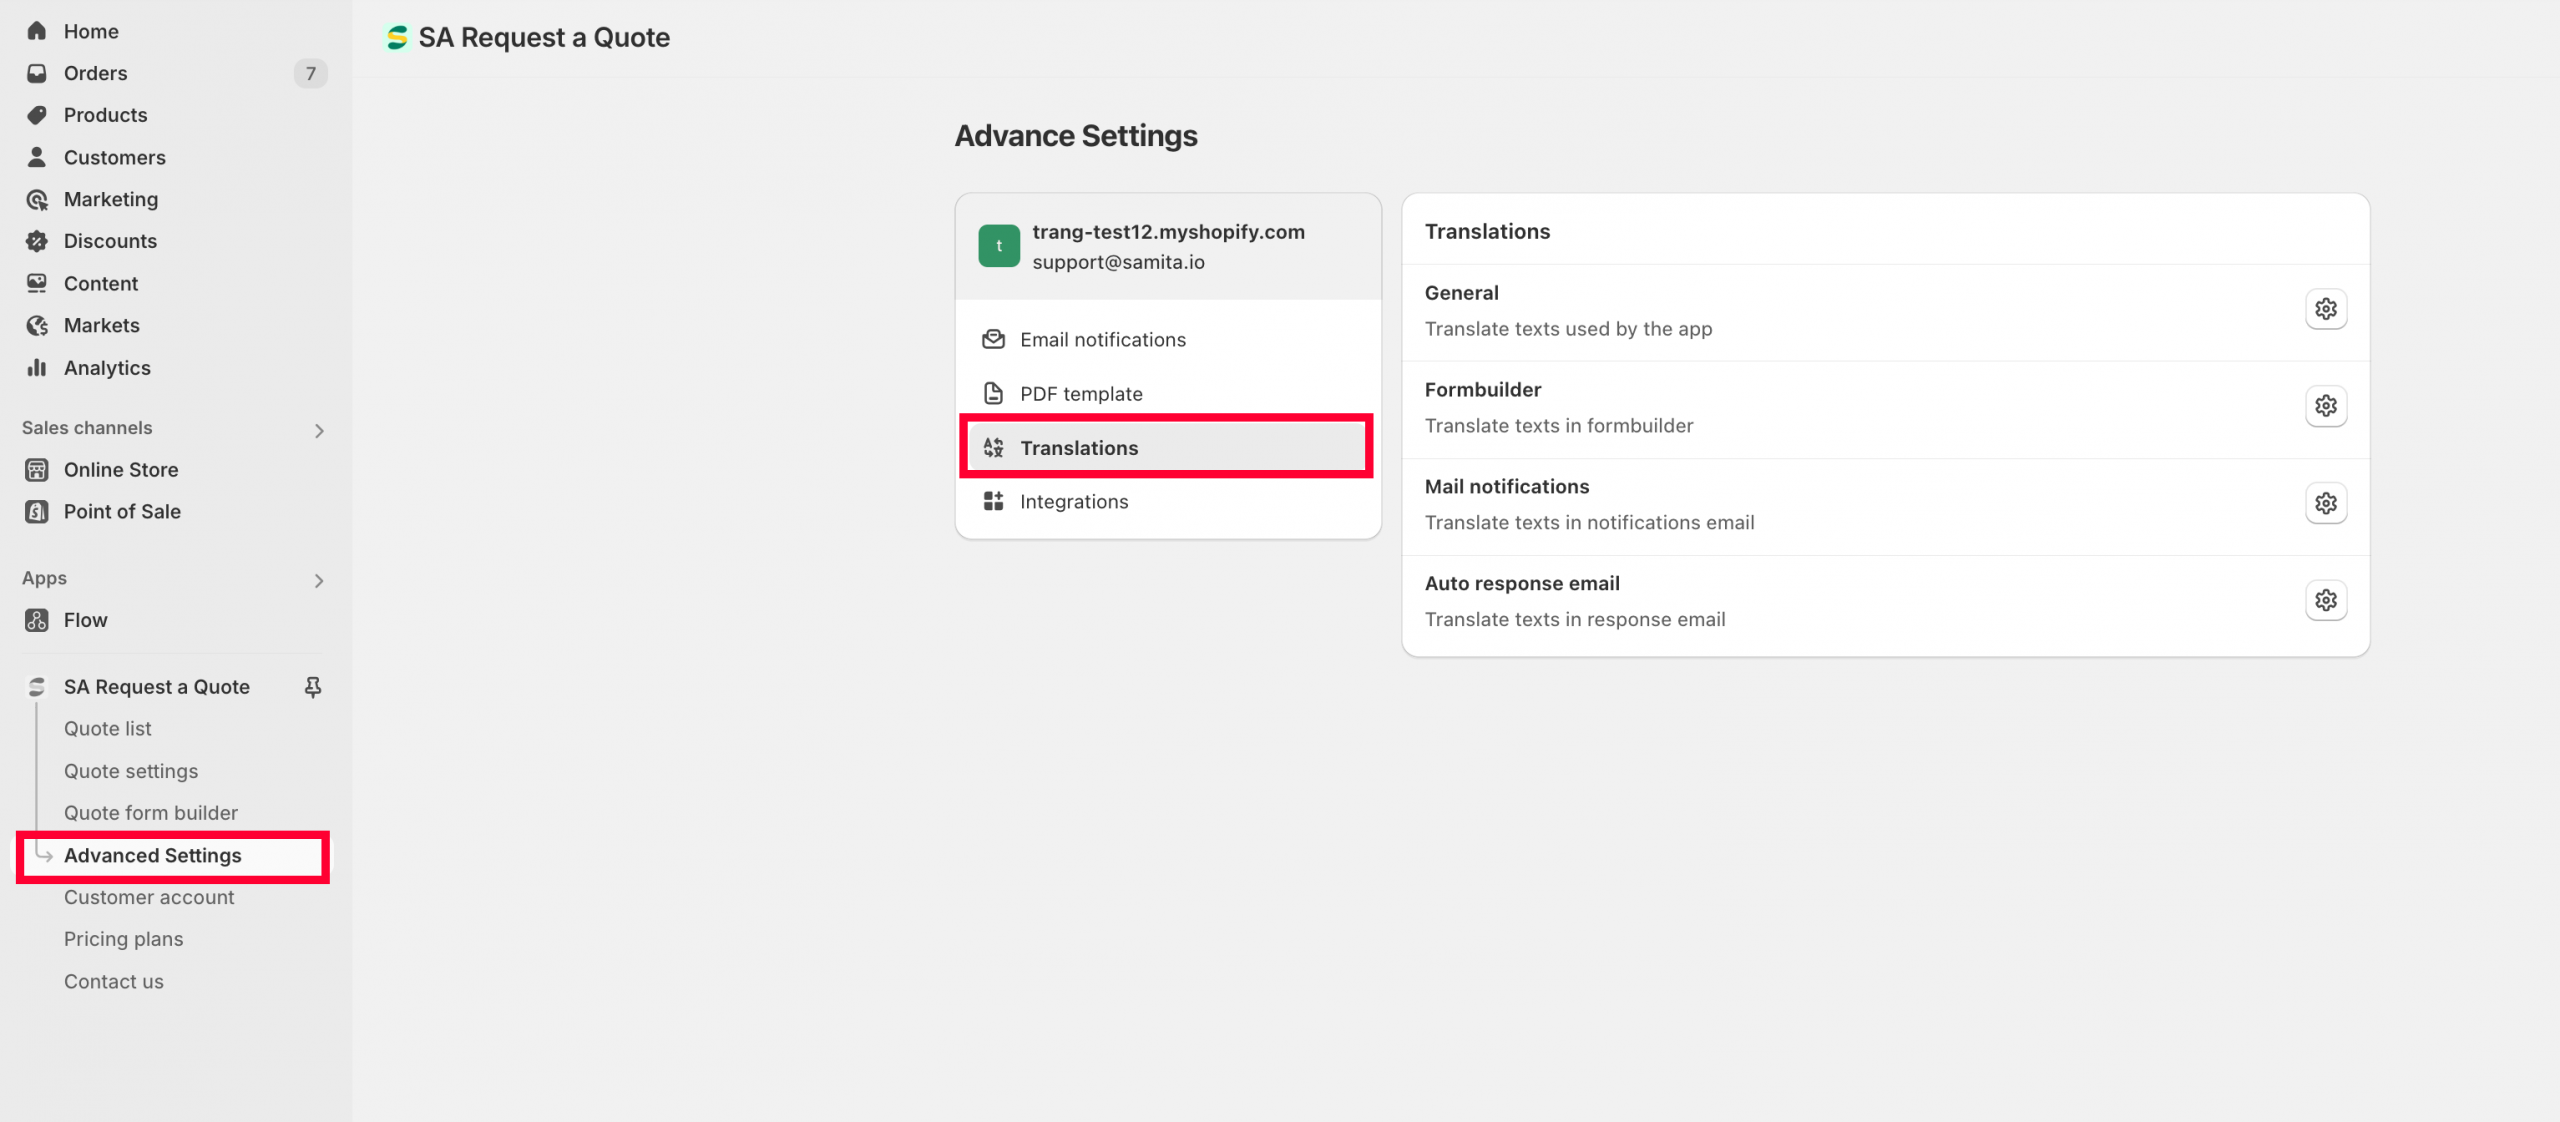Open Online Store label
The image size is (2560, 1122).
coord(121,470)
